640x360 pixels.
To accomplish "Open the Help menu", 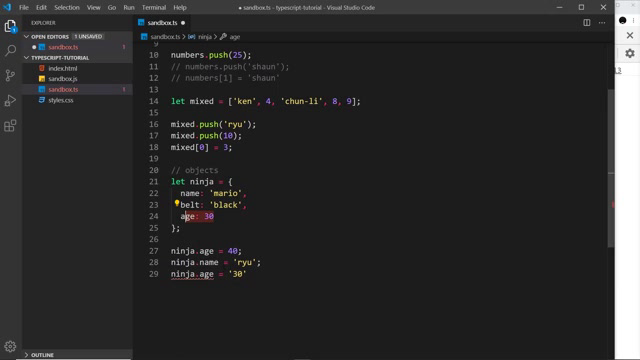I will [180, 7].
